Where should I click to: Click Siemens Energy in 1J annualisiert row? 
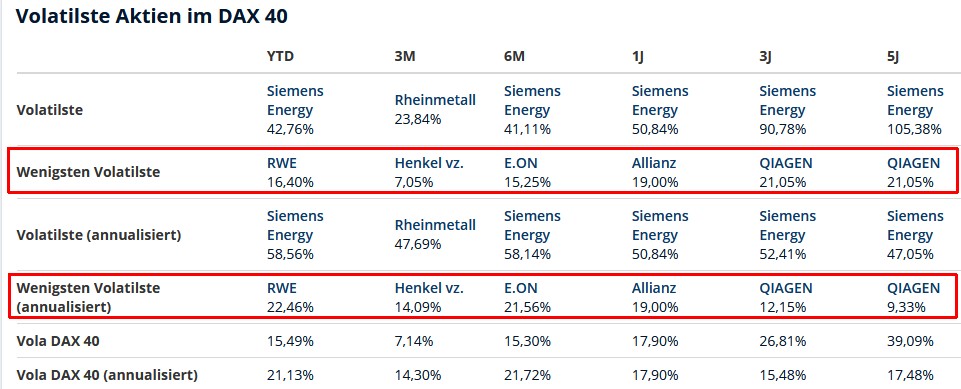[660, 225]
